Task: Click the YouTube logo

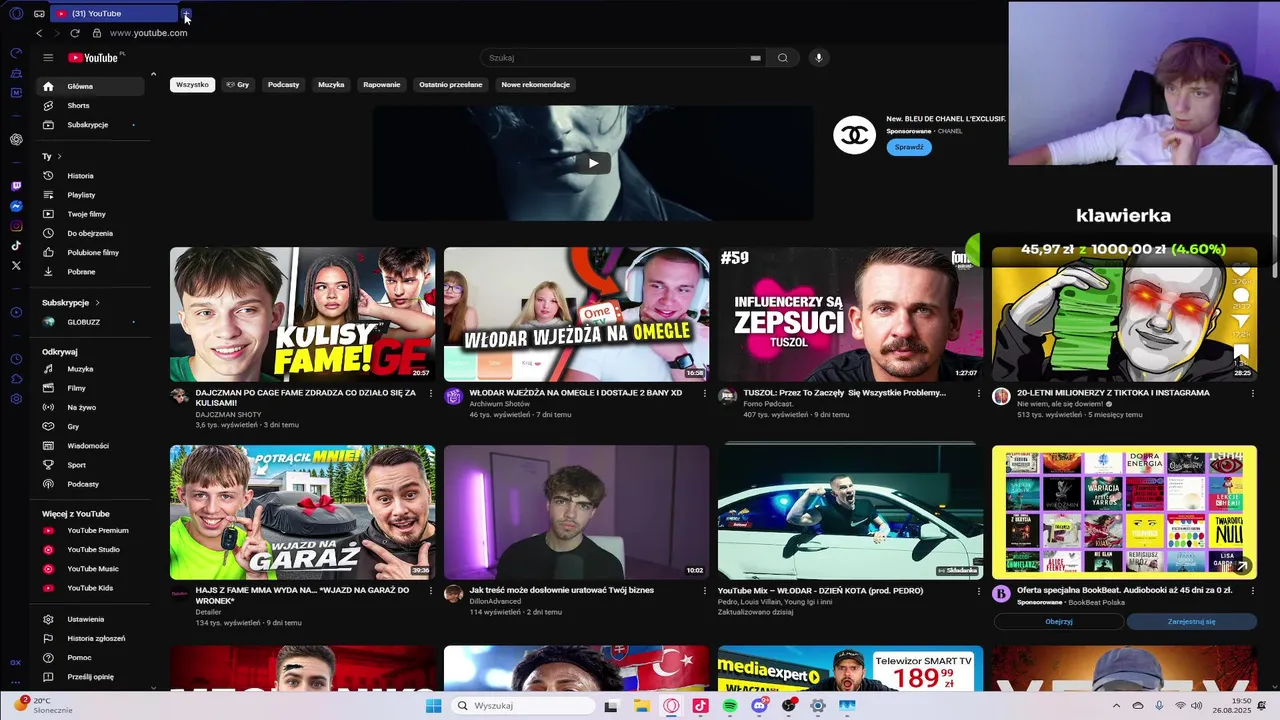Action: pyautogui.click(x=93, y=58)
